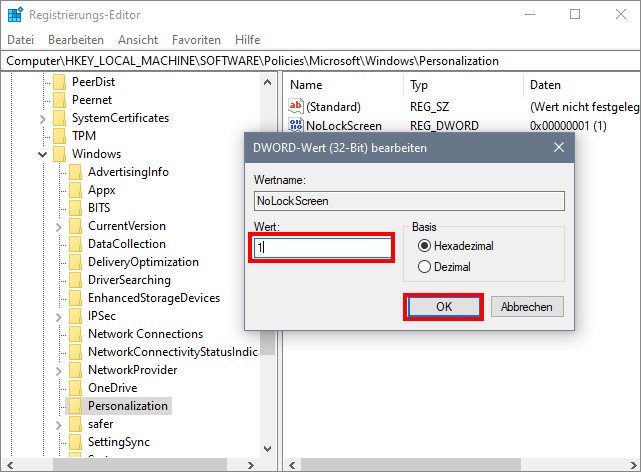Screen dimensions: 641x472
Task: Open the Ansicht menu
Action: click(x=138, y=40)
